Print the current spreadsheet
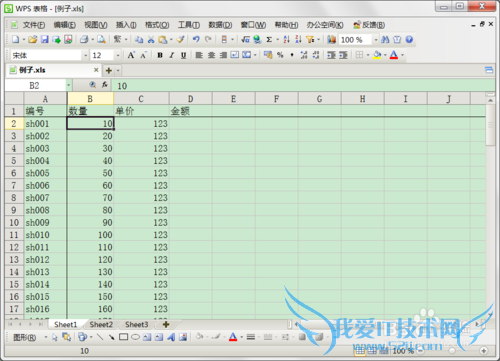Image resolution: width=500 pixels, height=361 pixels. point(84,39)
